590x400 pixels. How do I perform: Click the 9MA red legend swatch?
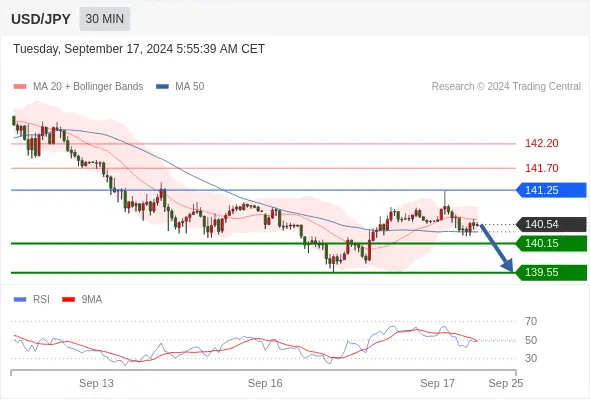[68, 300]
